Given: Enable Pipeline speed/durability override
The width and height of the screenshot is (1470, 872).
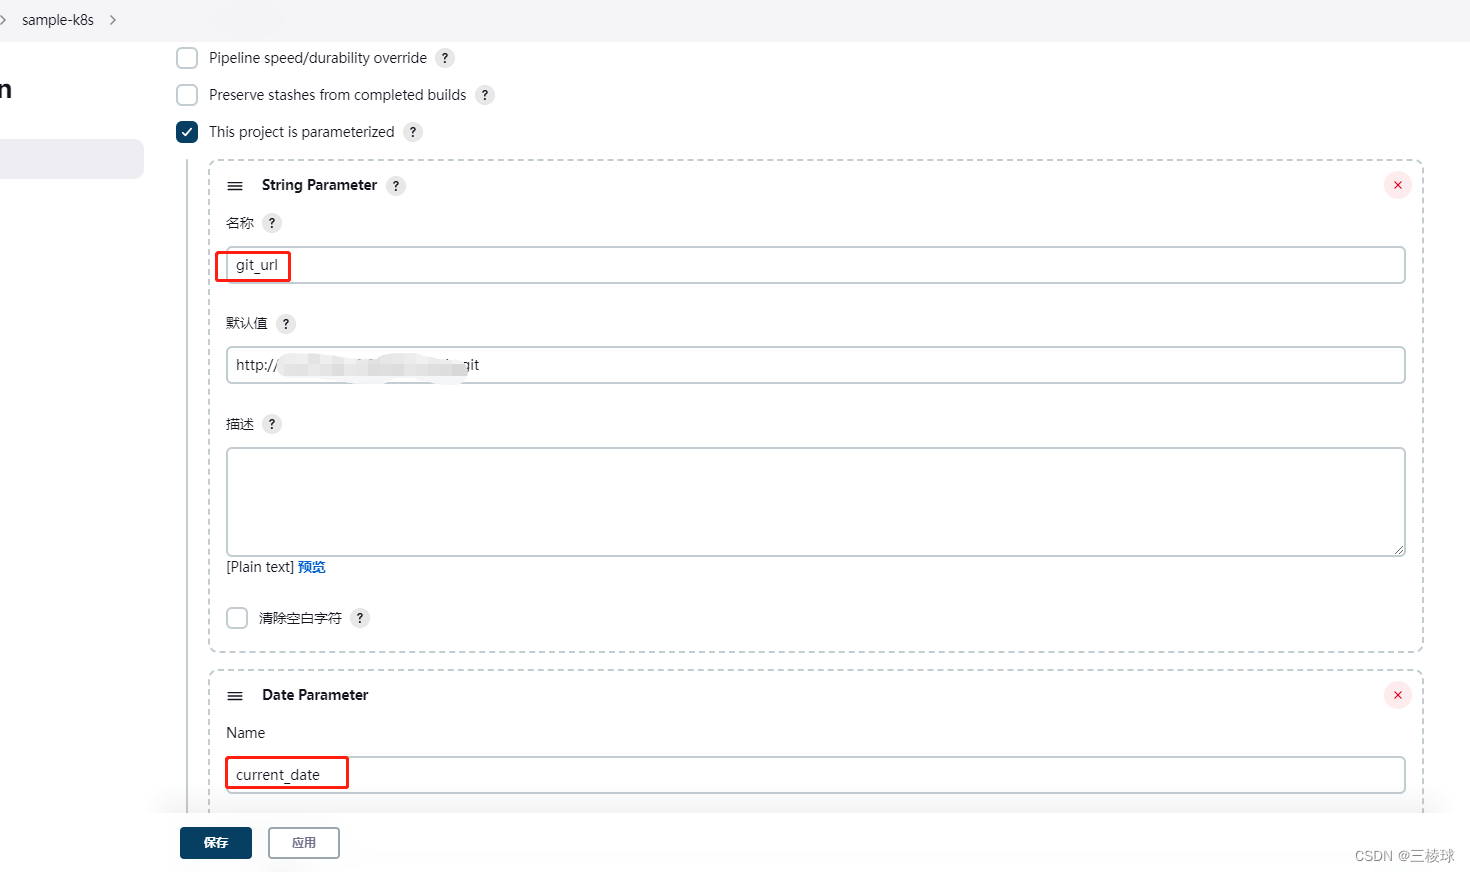Looking at the screenshot, I should 186,57.
